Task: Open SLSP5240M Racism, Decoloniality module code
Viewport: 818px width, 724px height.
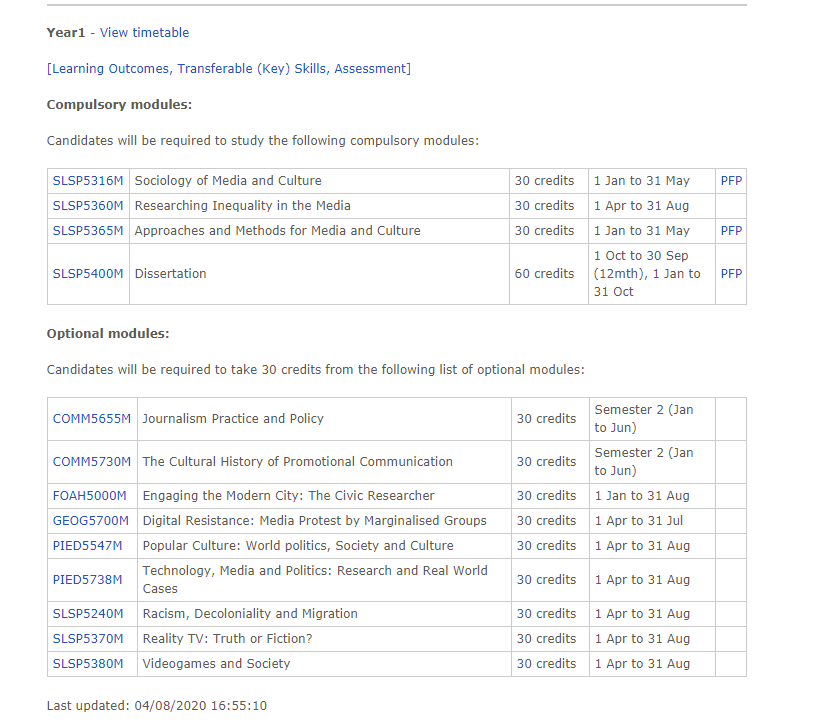Action: tap(88, 614)
